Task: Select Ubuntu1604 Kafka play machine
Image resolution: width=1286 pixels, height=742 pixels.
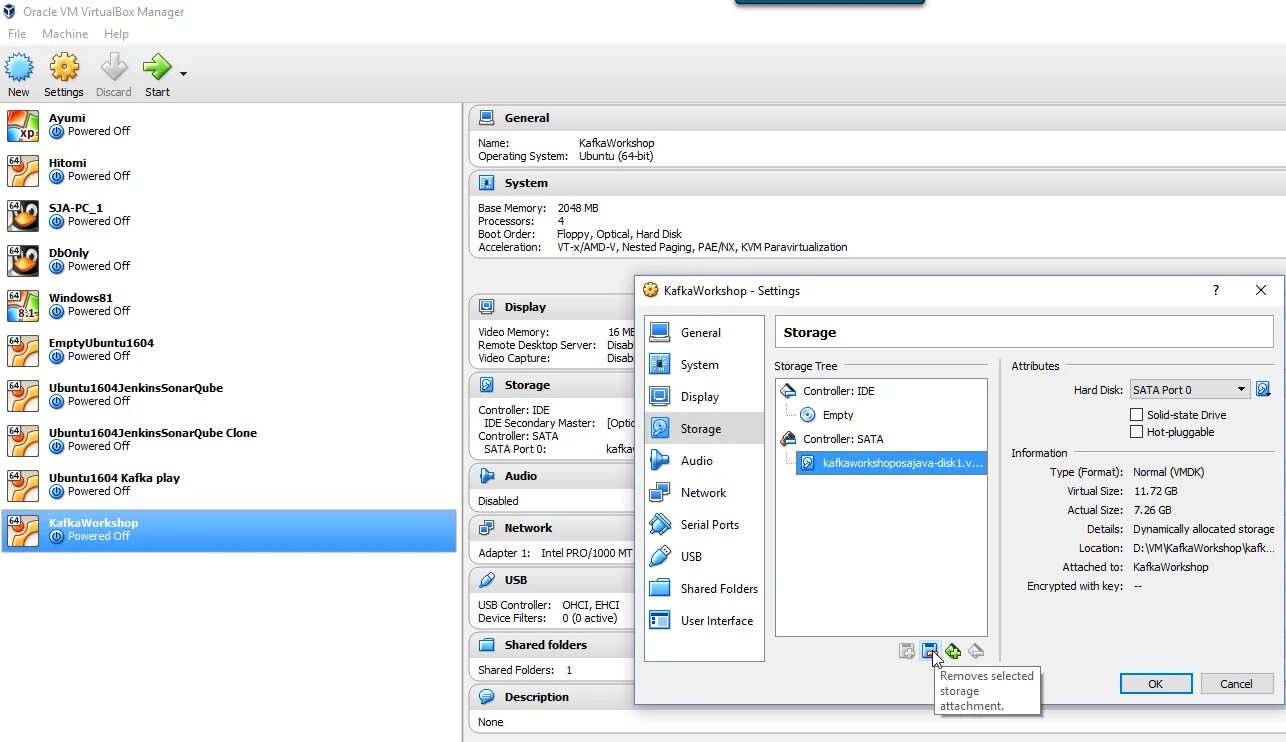Action: tap(229, 485)
